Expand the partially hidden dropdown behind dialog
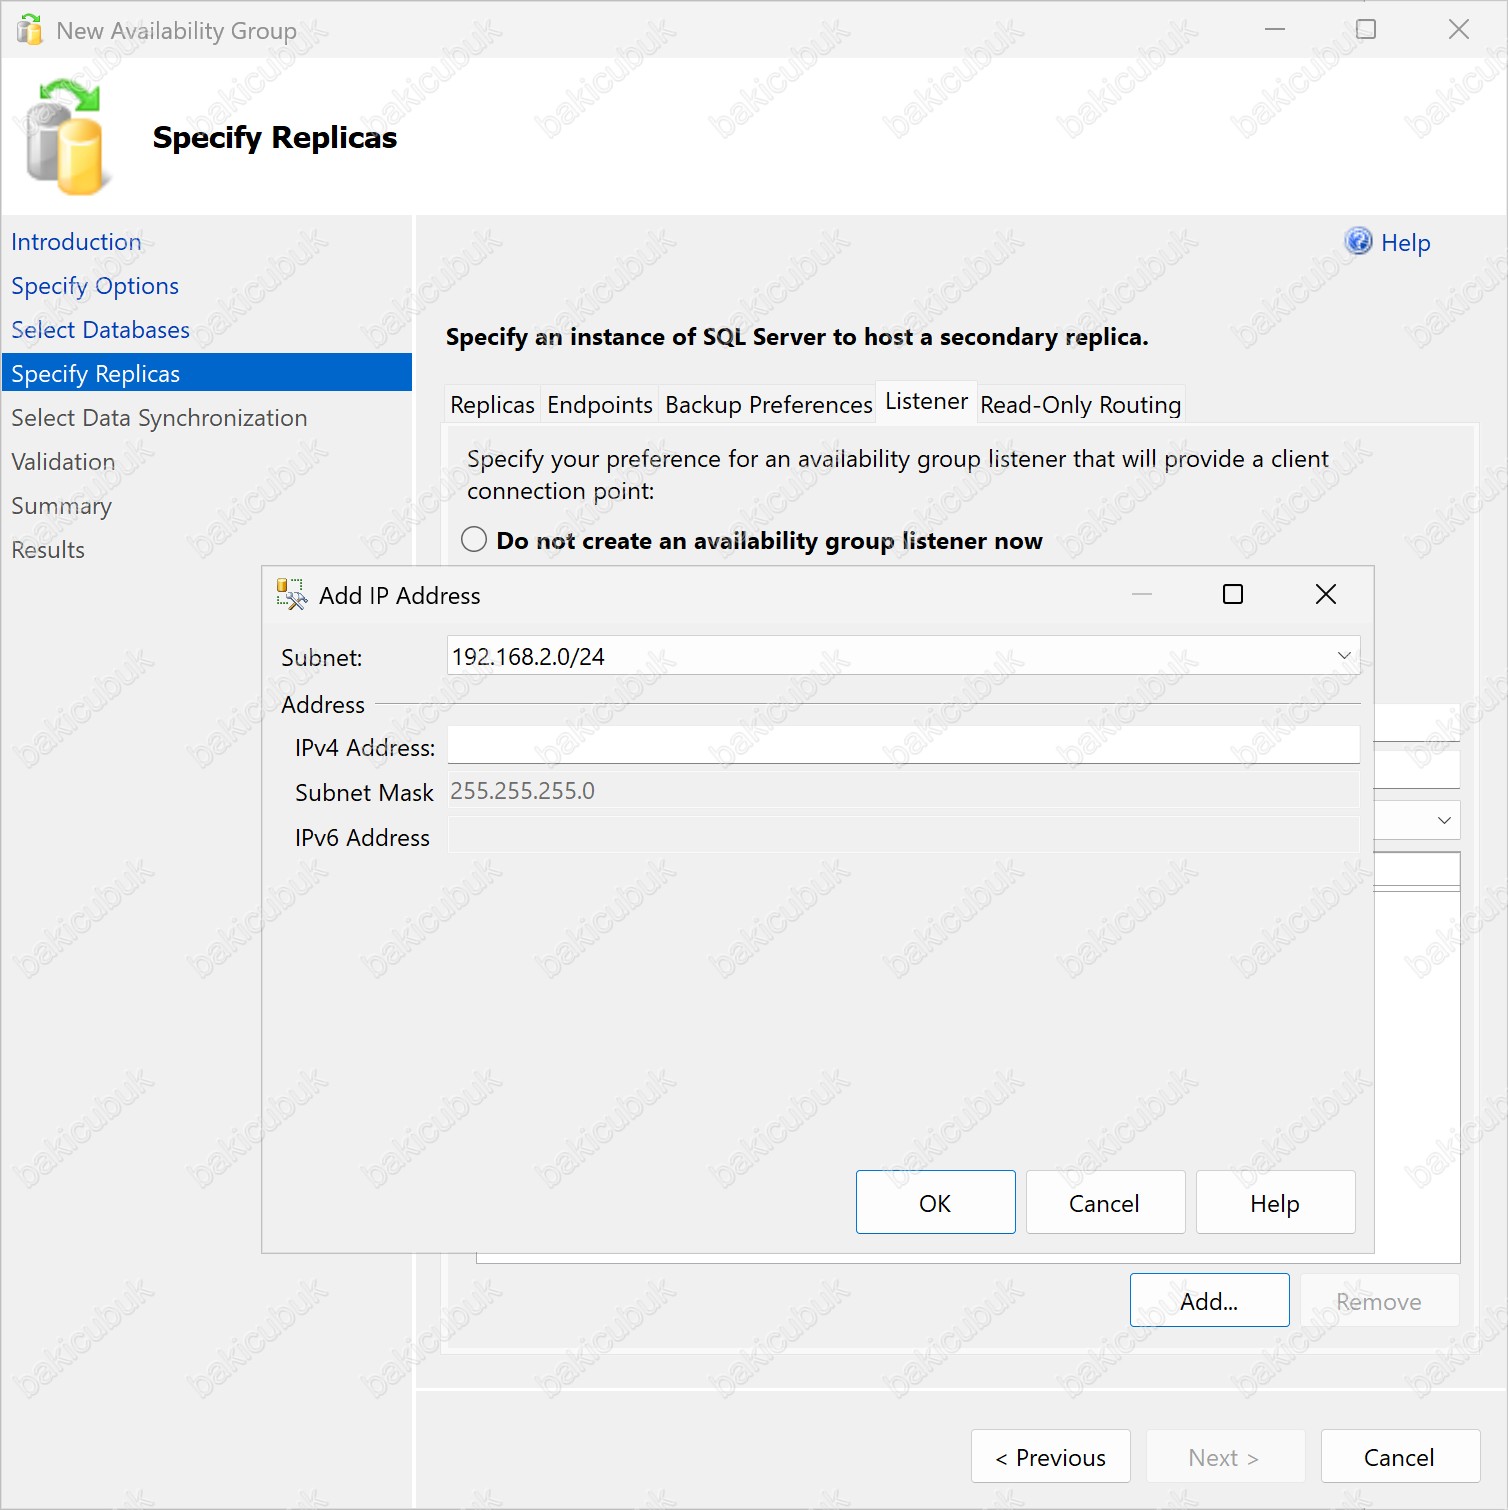 coord(1443,821)
